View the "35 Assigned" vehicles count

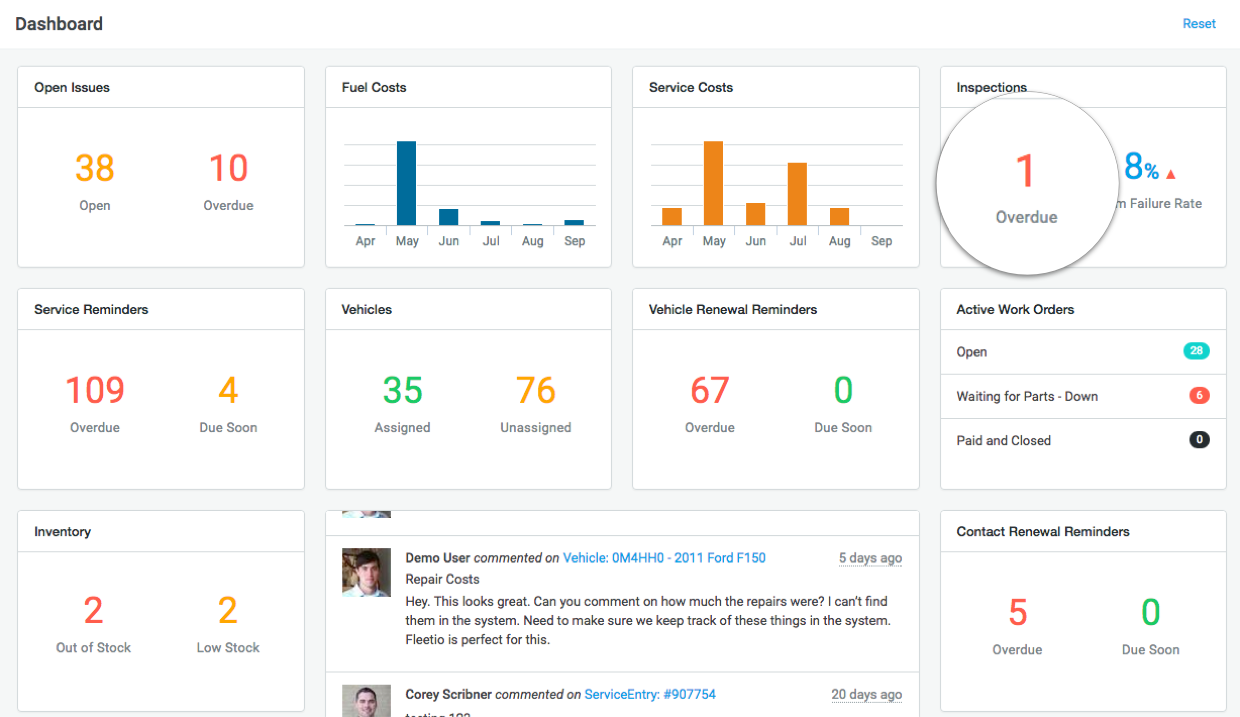tap(402, 390)
